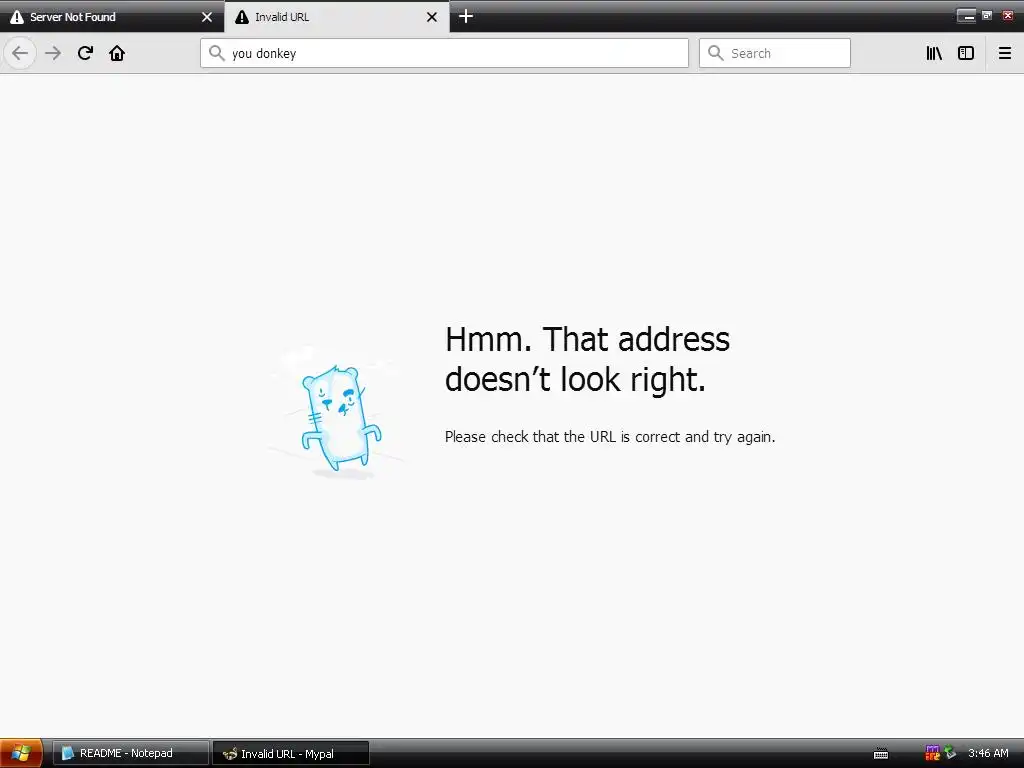Viewport: 1024px width, 768px height.
Task: Click the system clock showing 3:46 AM
Action: (988, 753)
